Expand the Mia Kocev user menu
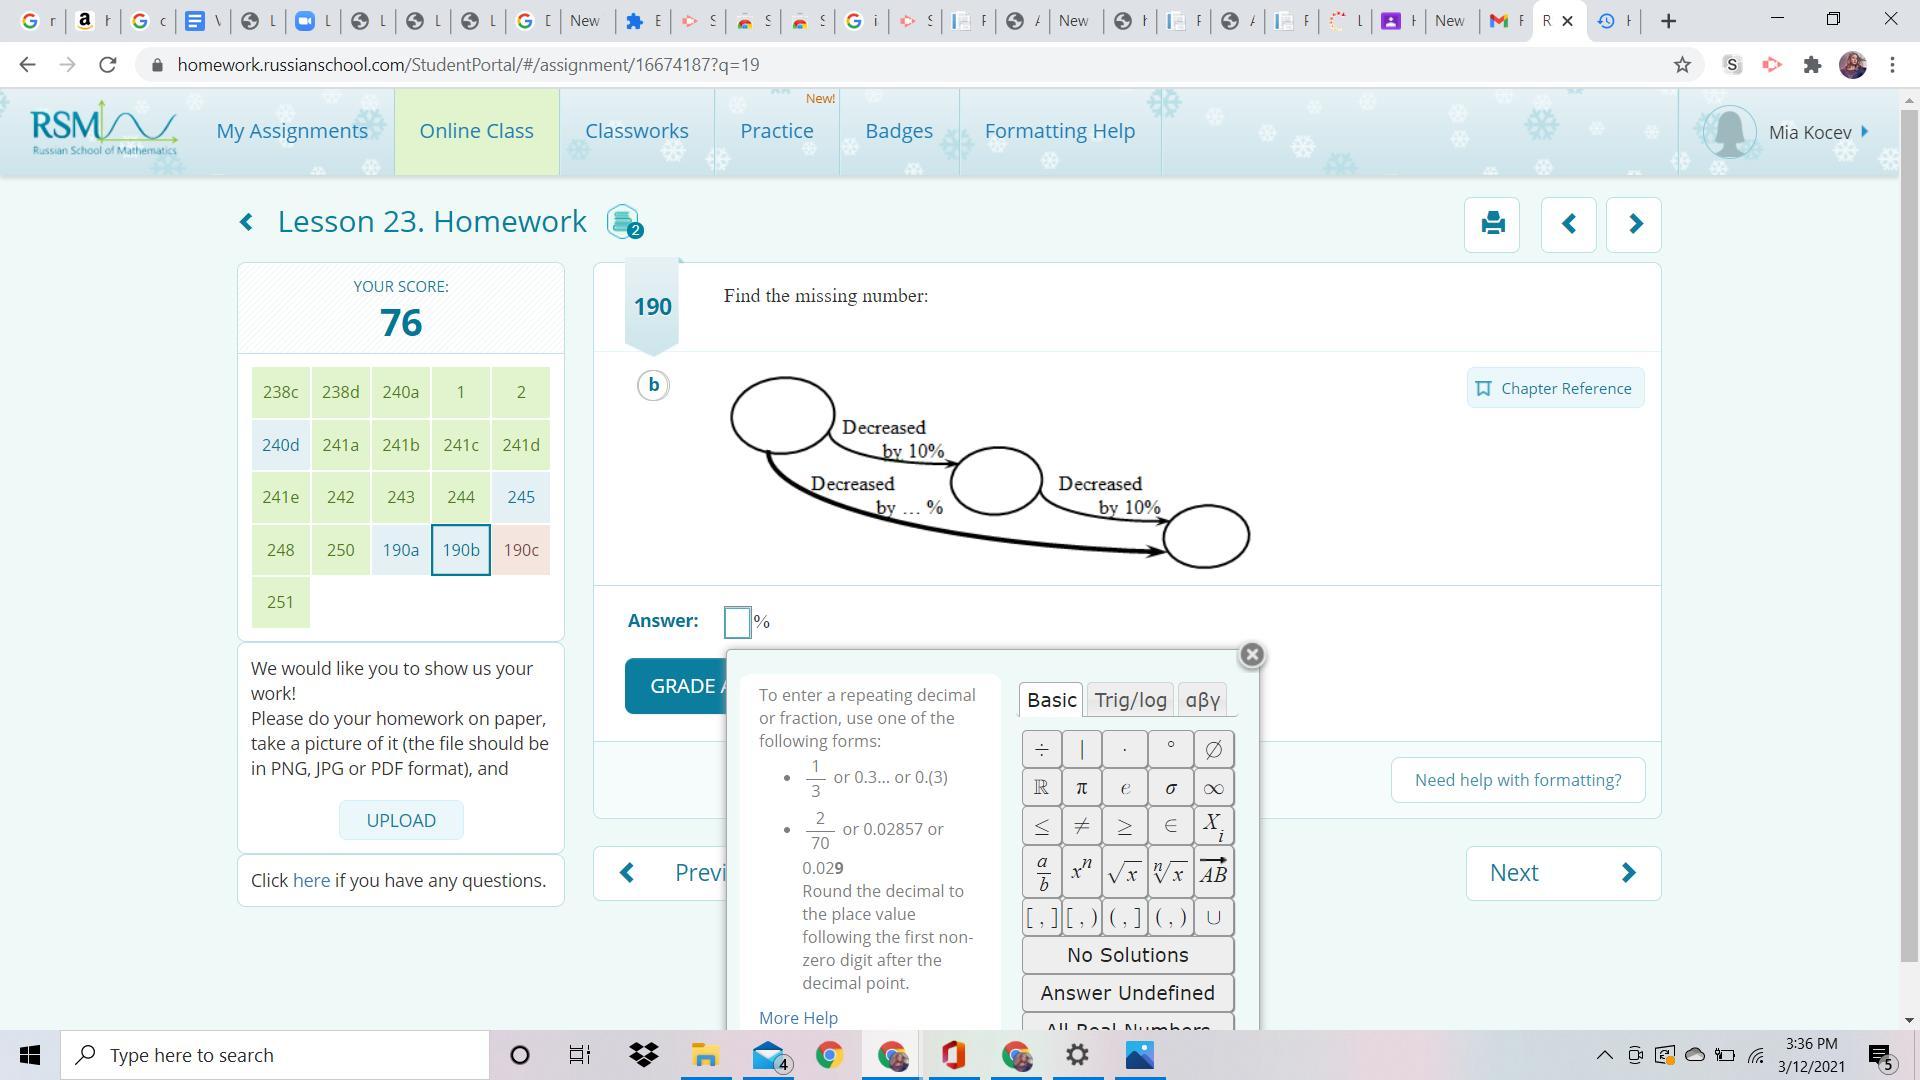The image size is (1920, 1080). pos(1816,132)
